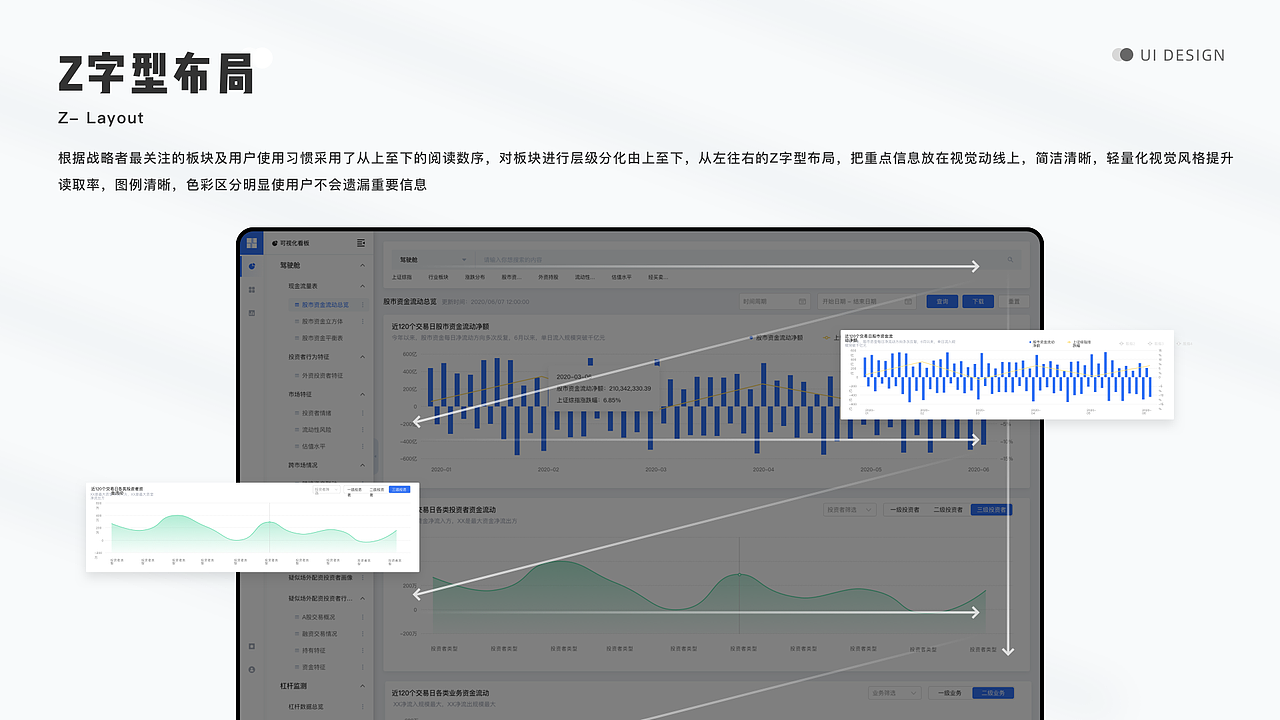Click the 开始日期 - 结束日期 date range field
Viewport: 1280px width, 720px height.
(x=865, y=301)
